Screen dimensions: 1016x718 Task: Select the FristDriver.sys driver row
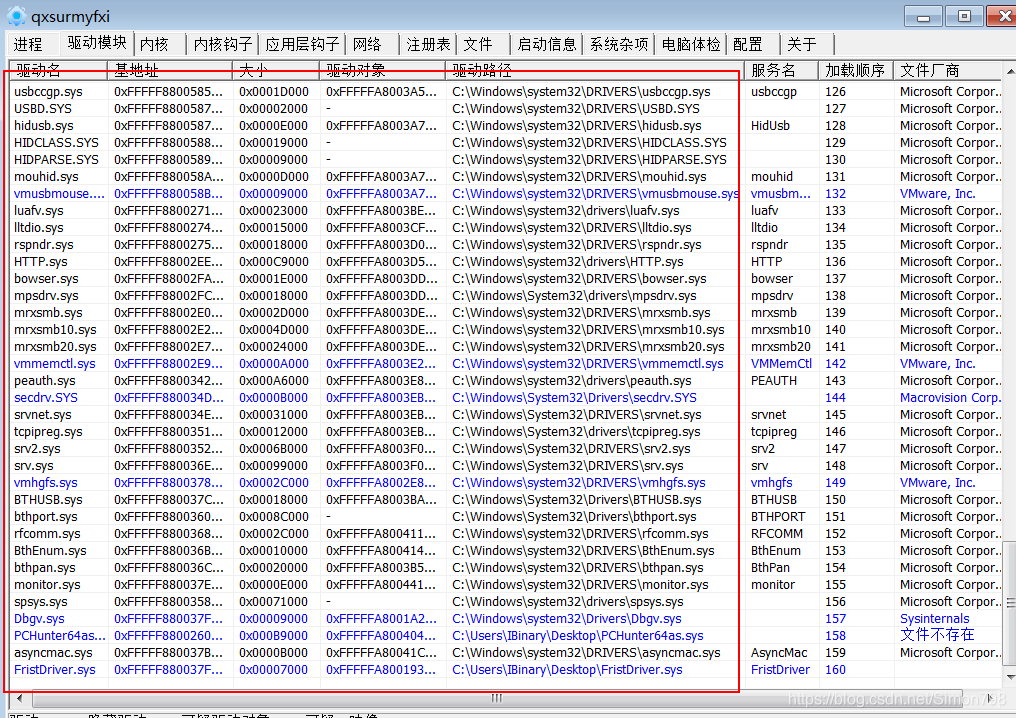pyautogui.click(x=507, y=669)
